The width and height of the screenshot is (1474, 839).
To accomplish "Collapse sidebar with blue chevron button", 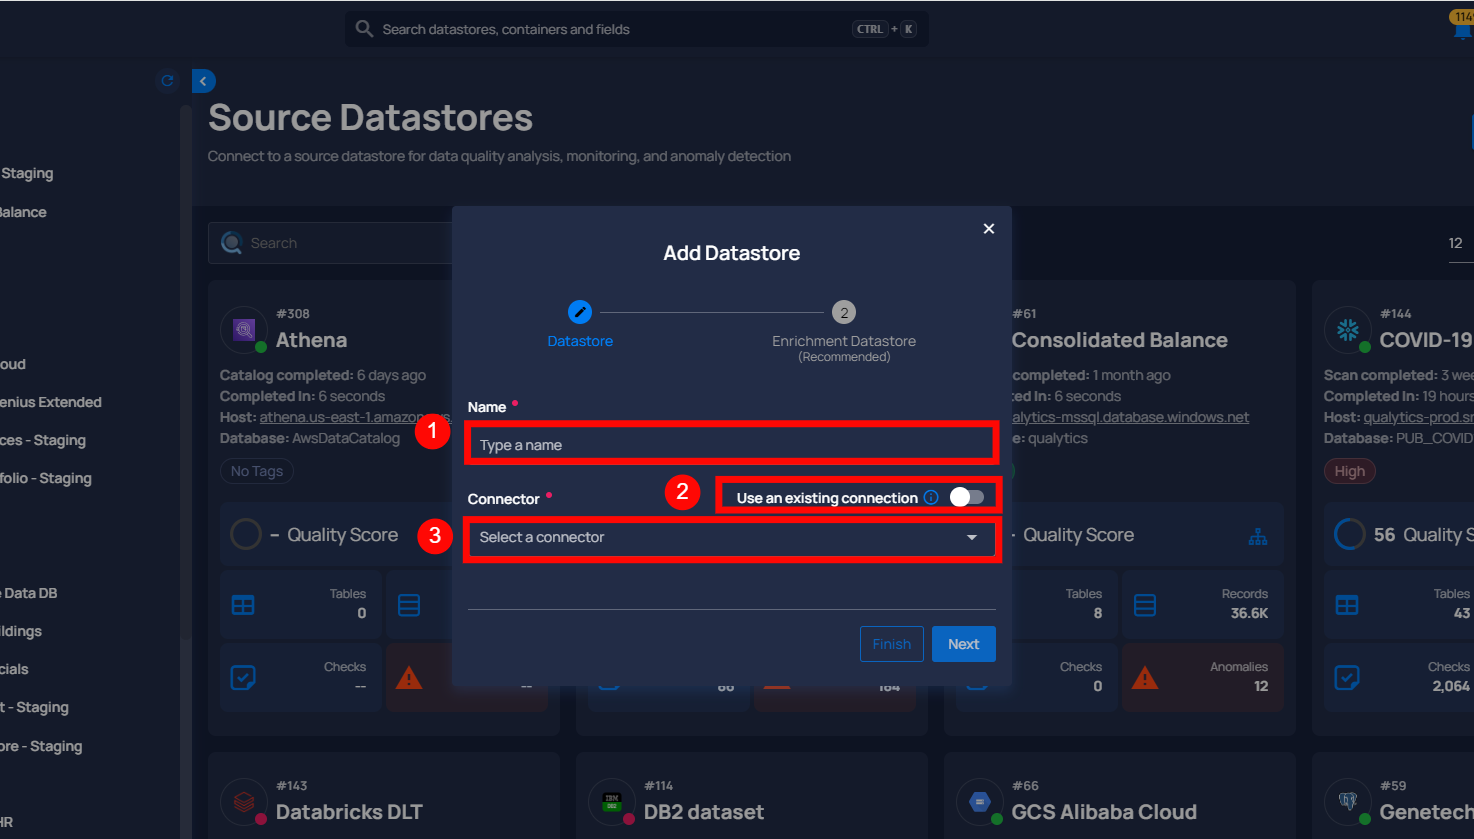I will coord(203,81).
